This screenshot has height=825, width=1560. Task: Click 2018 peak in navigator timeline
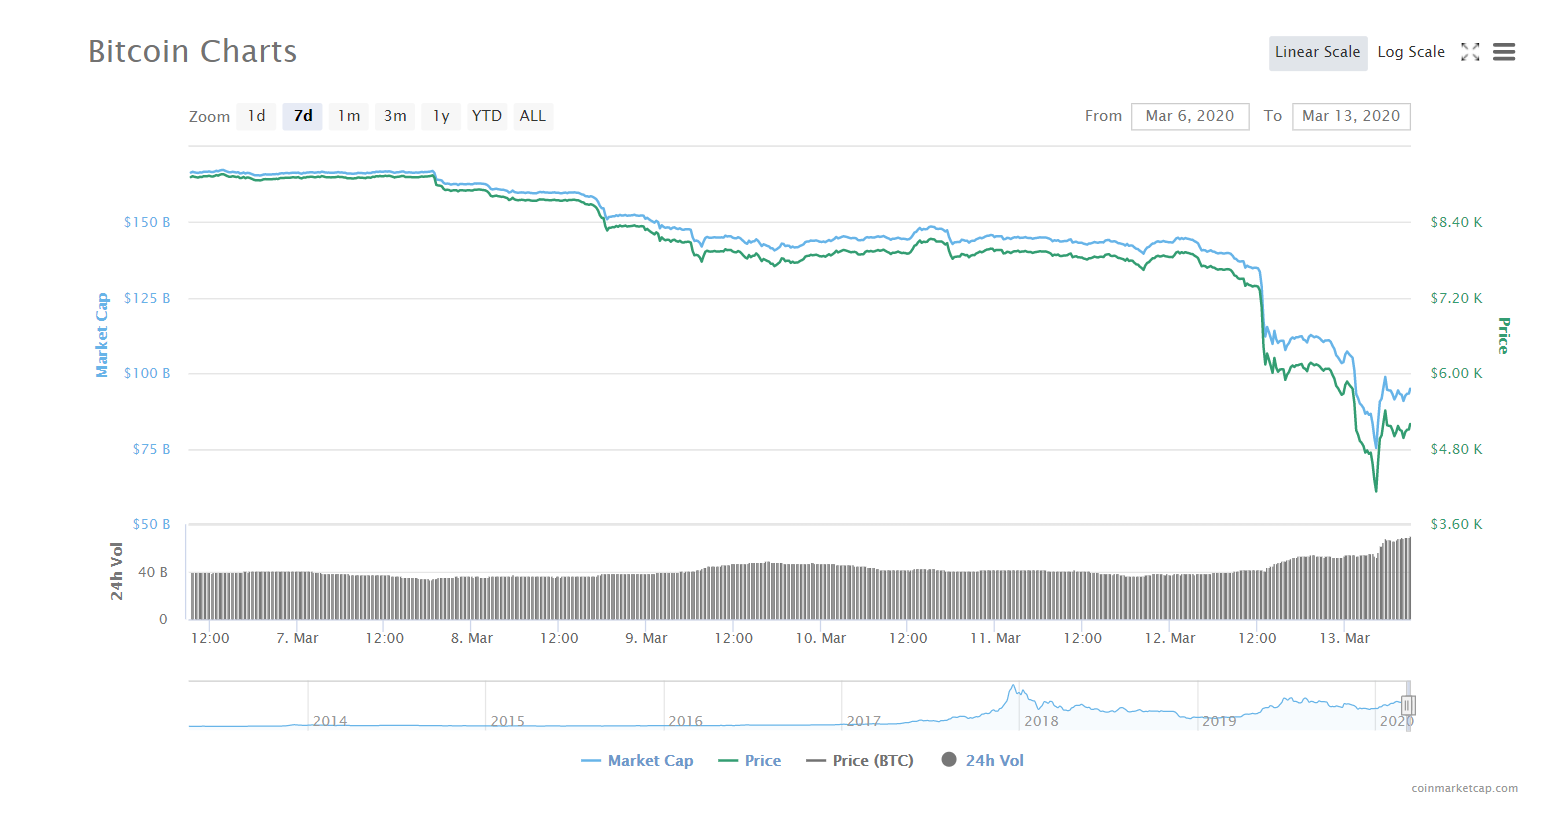[1013, 688]
